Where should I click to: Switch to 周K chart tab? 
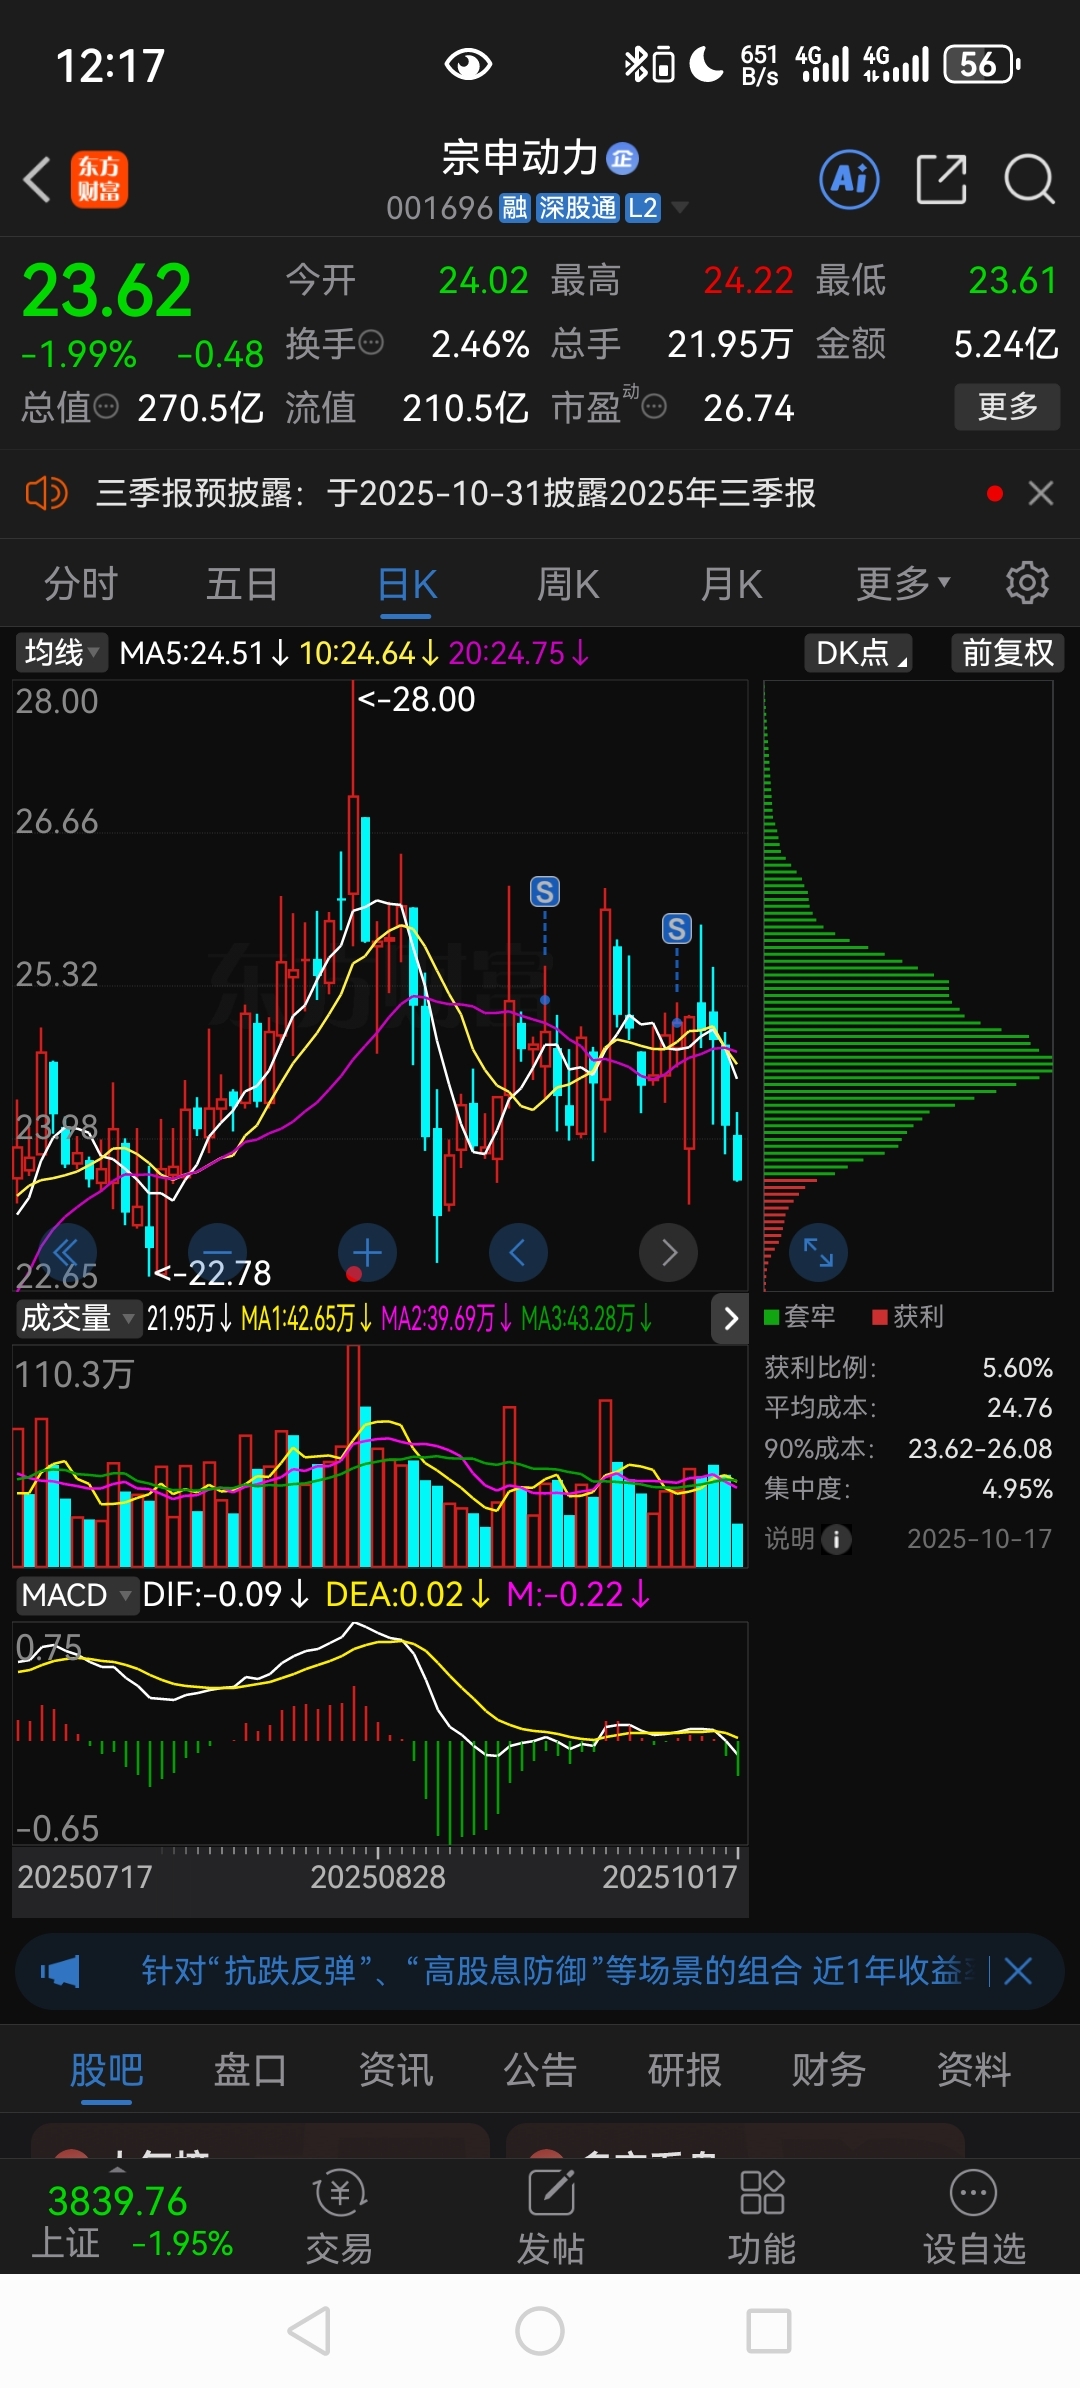[x=568, y=584]
